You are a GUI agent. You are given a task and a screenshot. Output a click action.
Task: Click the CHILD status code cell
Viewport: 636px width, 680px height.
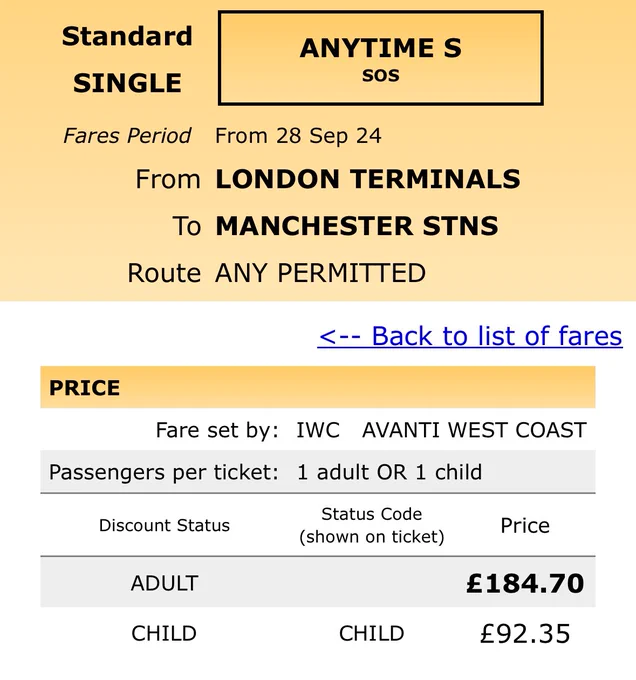372,634
